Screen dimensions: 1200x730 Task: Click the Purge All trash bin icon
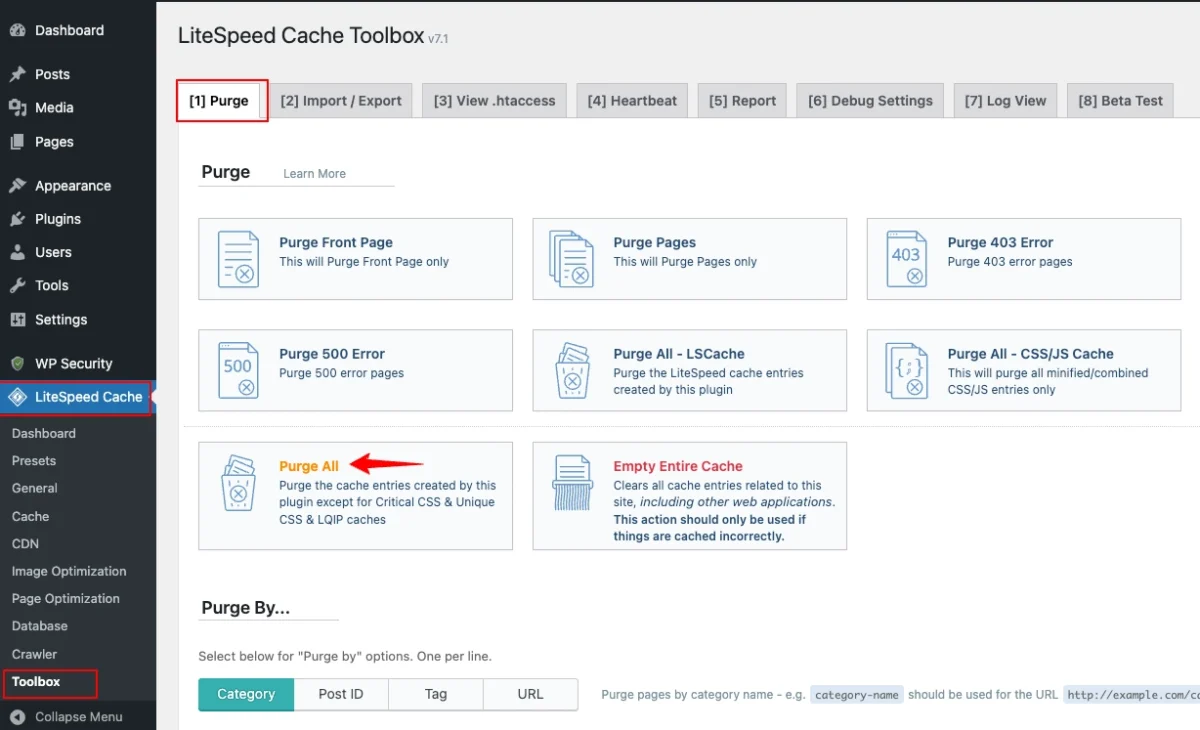pos(238,483)
